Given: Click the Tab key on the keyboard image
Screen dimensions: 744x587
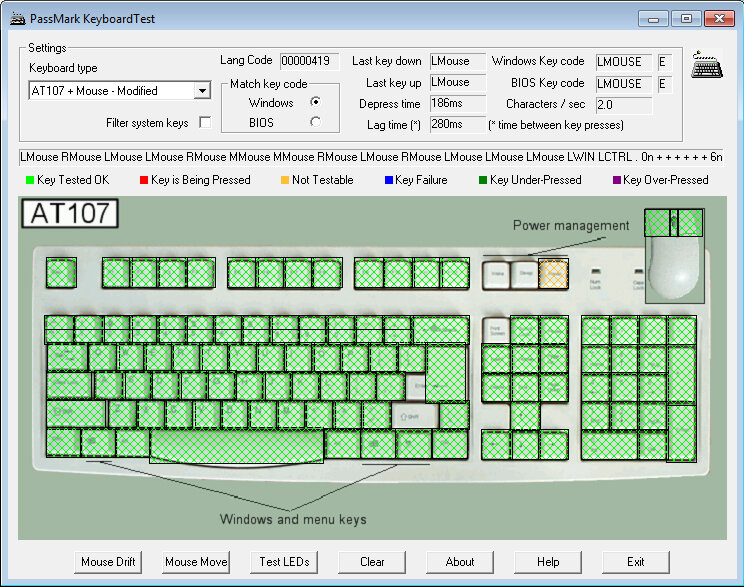Looking at the screenshot, I should click(x=67, y=358).
